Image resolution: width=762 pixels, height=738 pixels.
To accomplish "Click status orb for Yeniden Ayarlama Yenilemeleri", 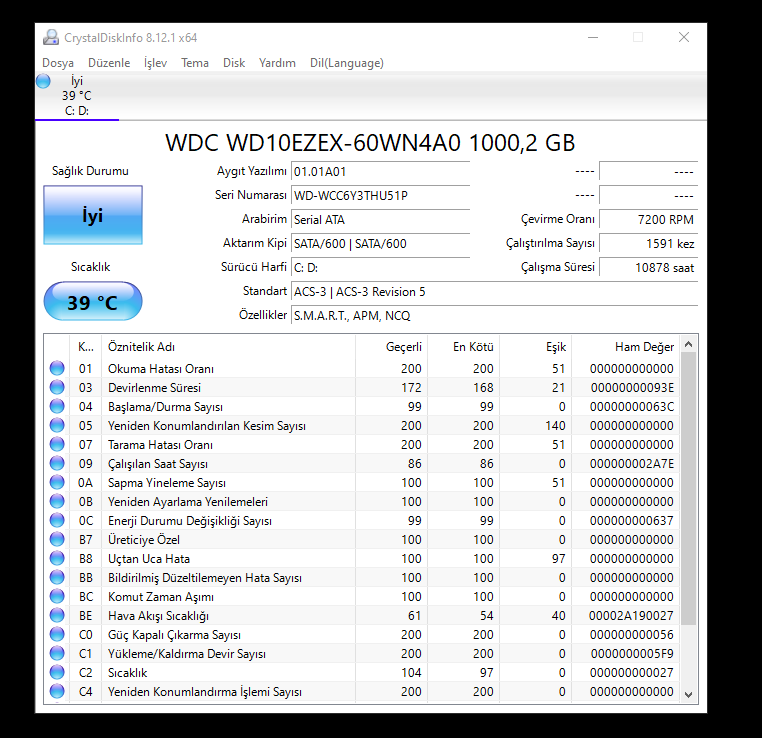I will point(57,501).
